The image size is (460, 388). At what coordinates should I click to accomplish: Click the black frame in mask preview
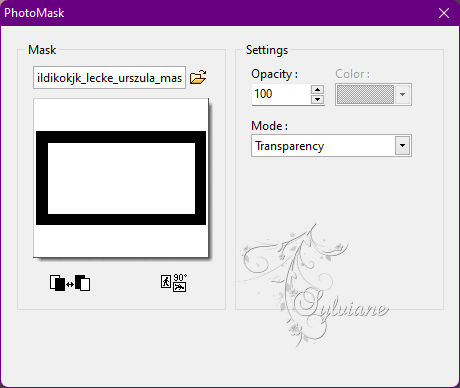coord(121,137)
